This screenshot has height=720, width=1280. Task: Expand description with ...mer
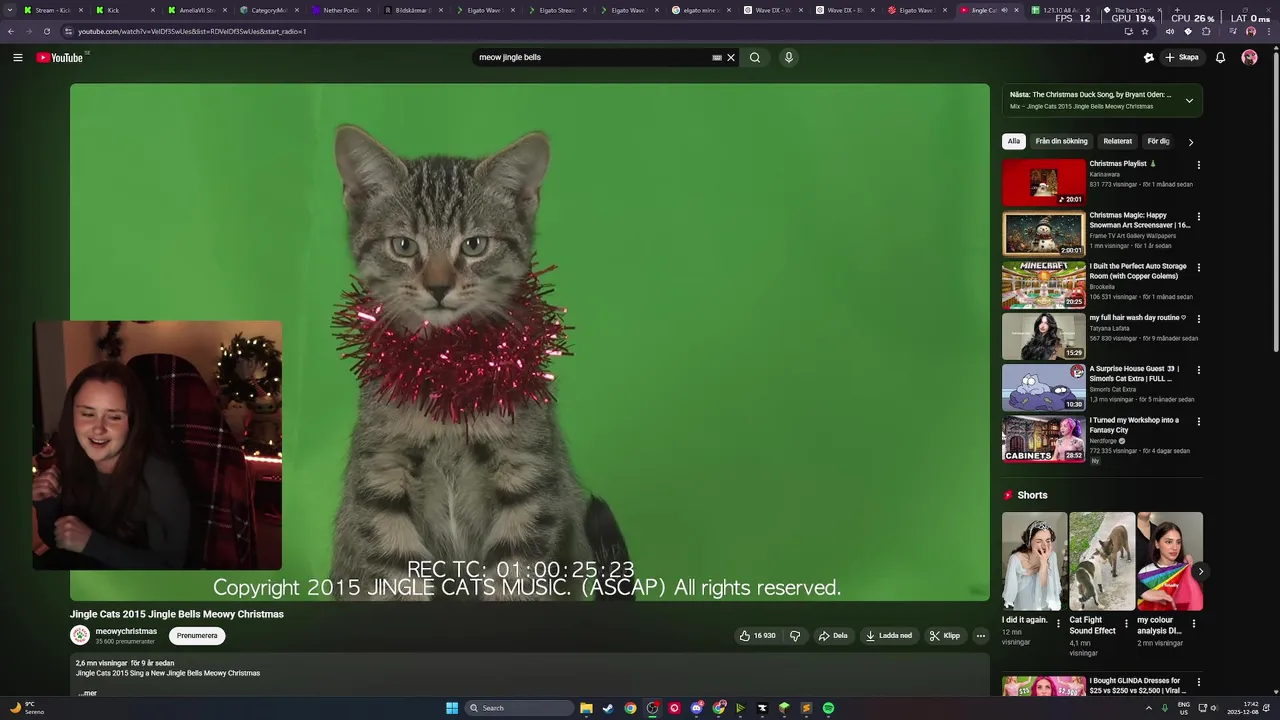88,693
